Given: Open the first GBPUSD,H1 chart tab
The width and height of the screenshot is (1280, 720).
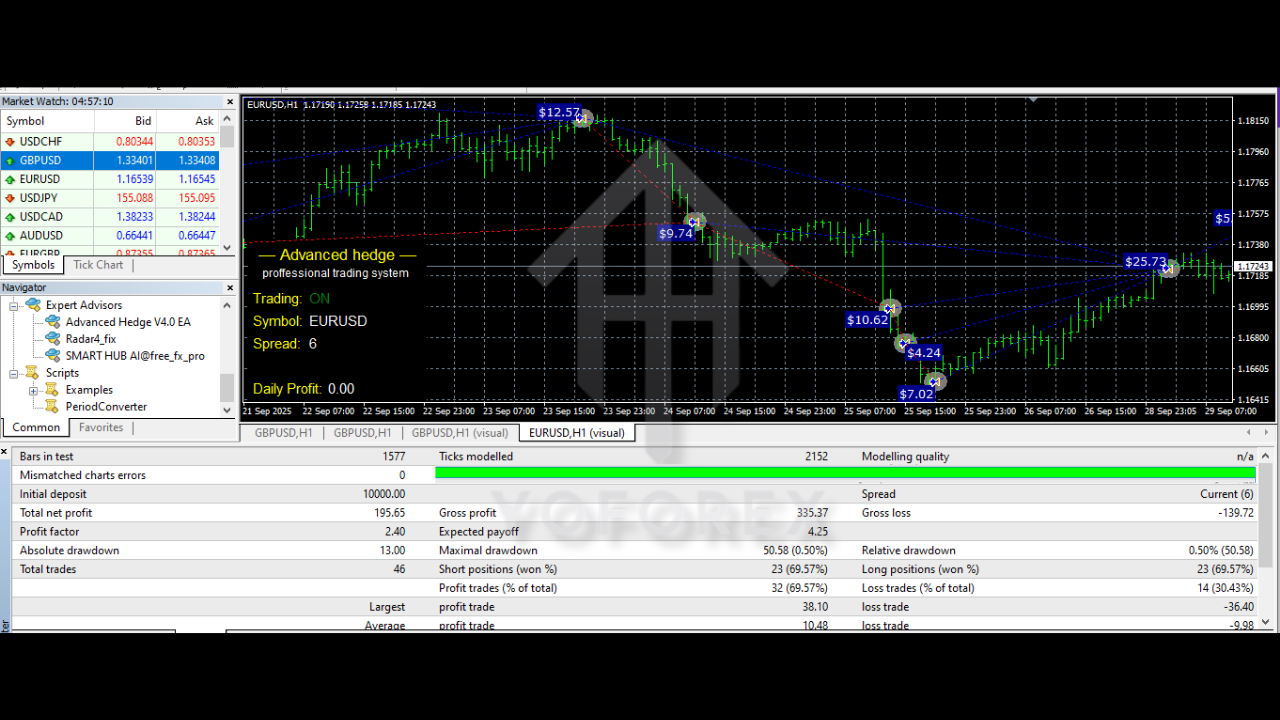Looking at the screenshot, I should (x=283, y=432).
